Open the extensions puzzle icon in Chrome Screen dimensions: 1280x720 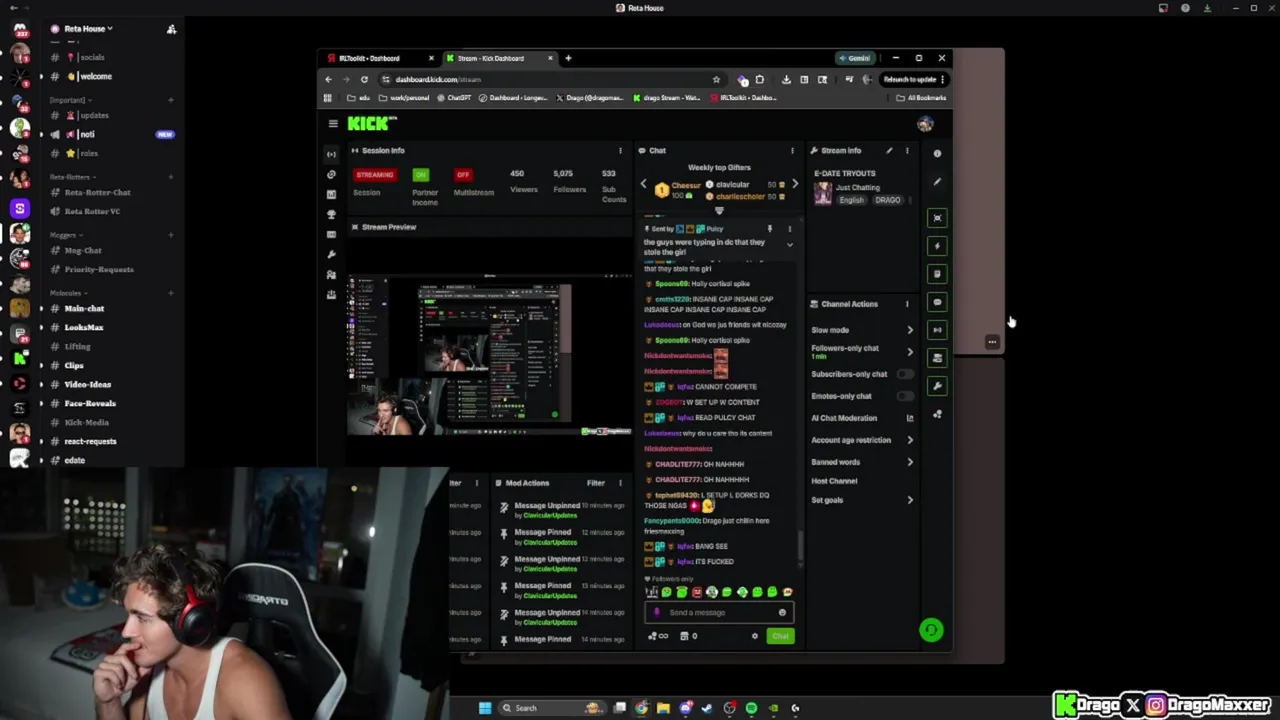760,79
